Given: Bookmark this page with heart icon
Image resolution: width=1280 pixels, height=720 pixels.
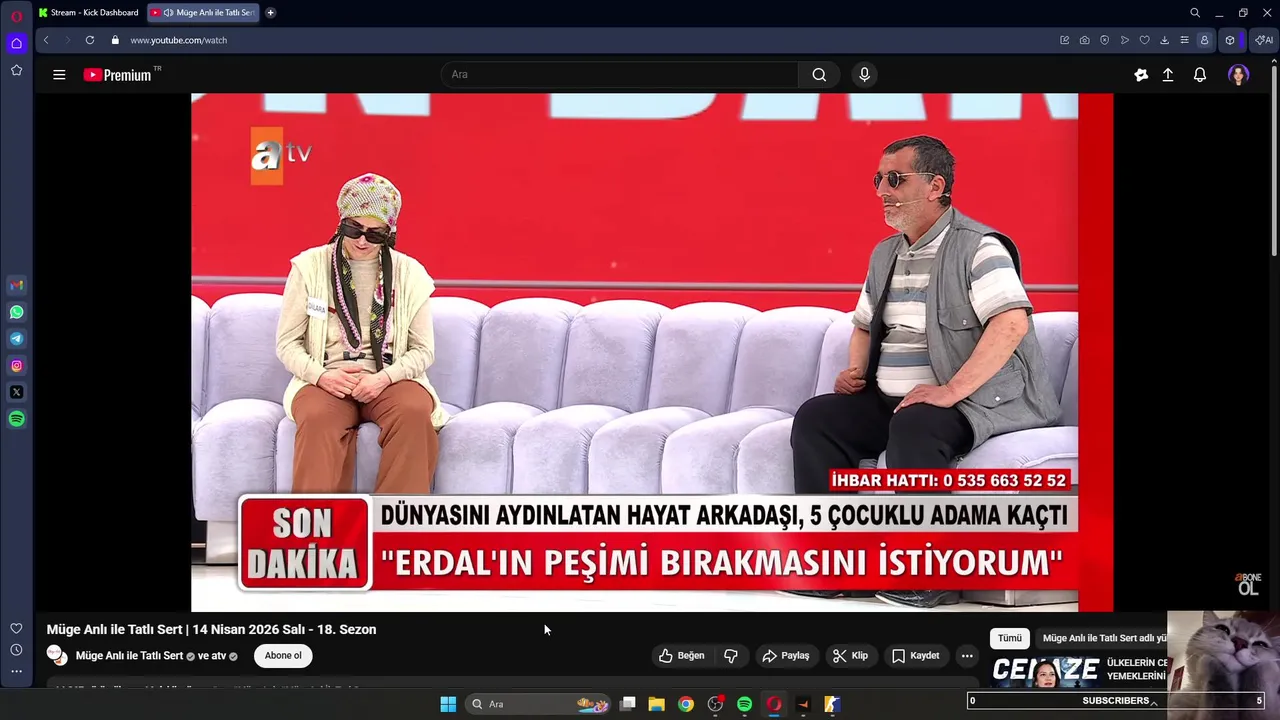Looking at the screenshot, I should [1145, 40].
